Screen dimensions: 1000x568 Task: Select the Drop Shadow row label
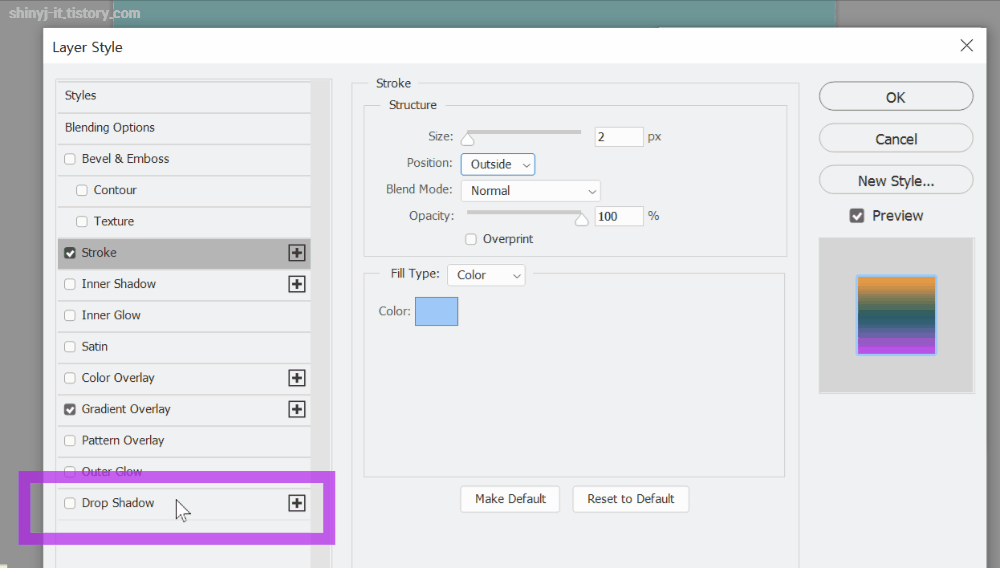click(x=118, y=503)
